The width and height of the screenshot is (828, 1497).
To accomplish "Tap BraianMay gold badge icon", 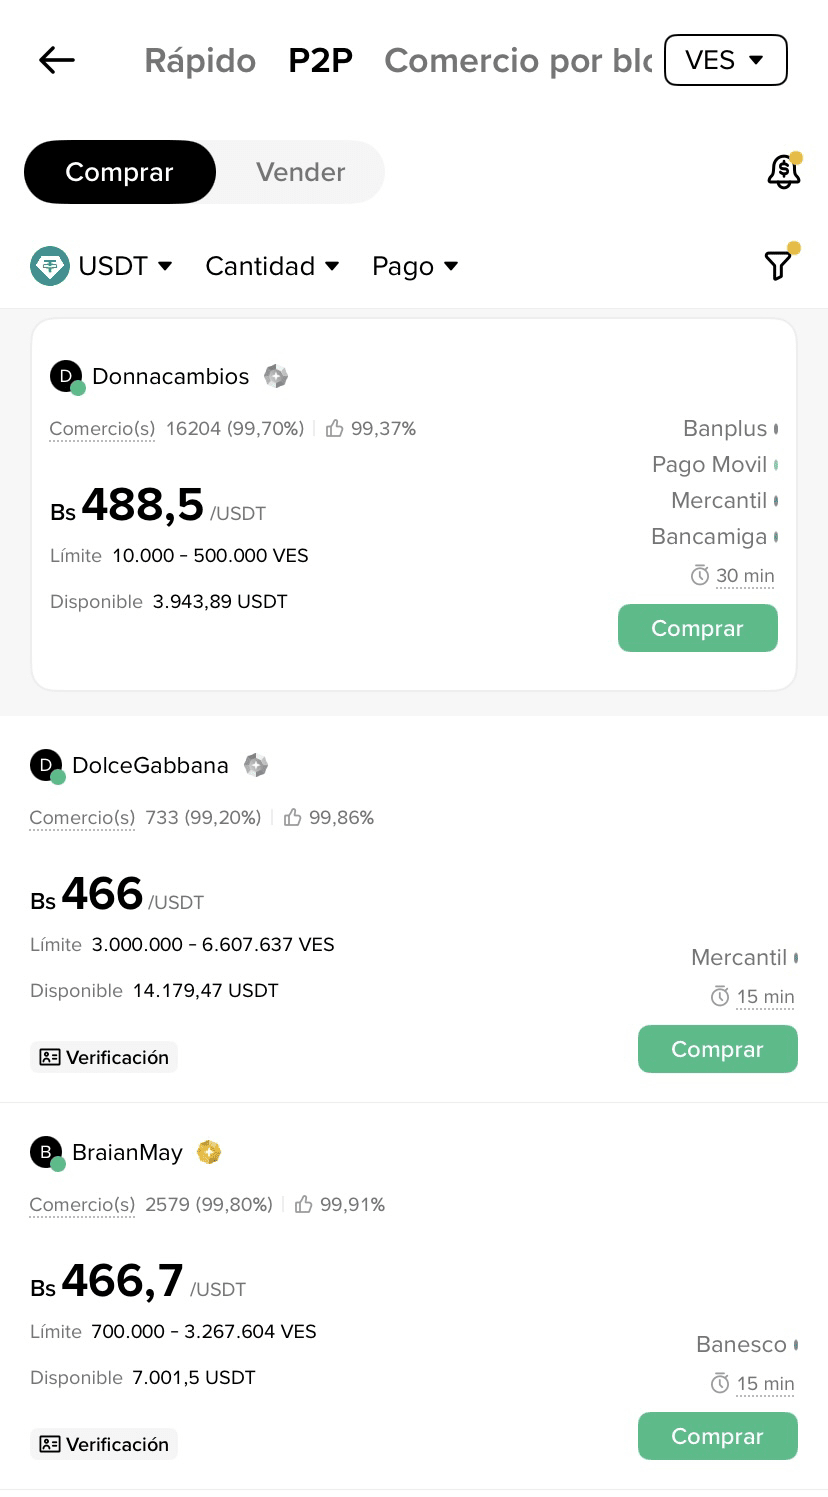I will pos(208,1152).
